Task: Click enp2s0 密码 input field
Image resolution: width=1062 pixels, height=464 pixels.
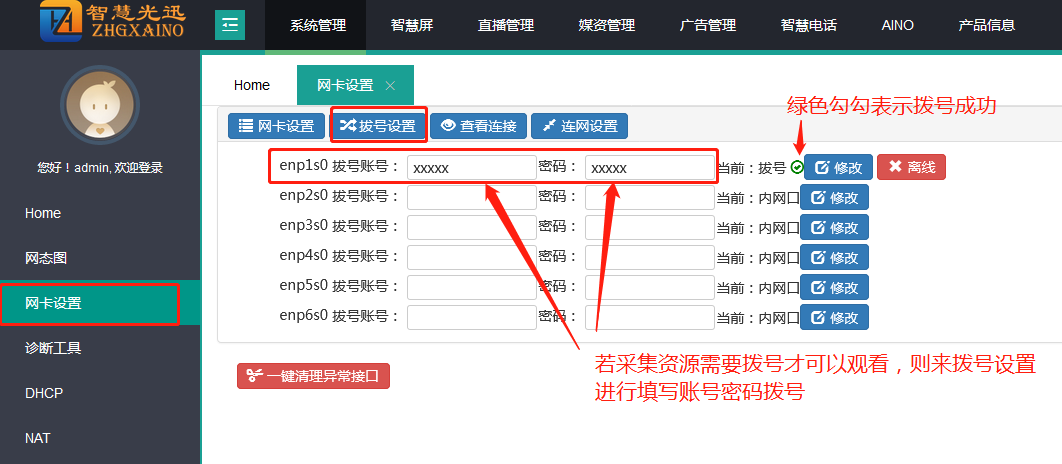Action: [x=649, y=198]
